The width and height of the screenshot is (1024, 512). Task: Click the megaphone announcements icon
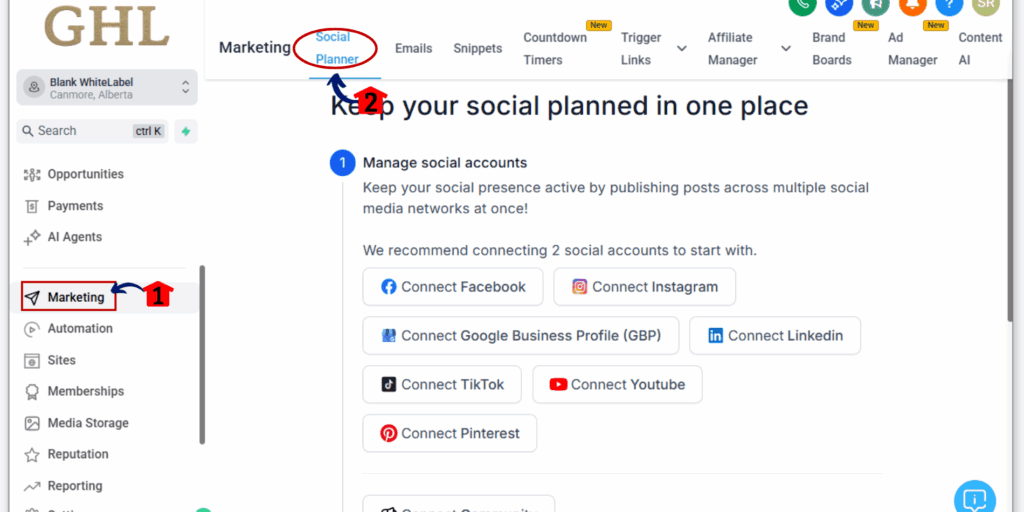tap(875, 4)
